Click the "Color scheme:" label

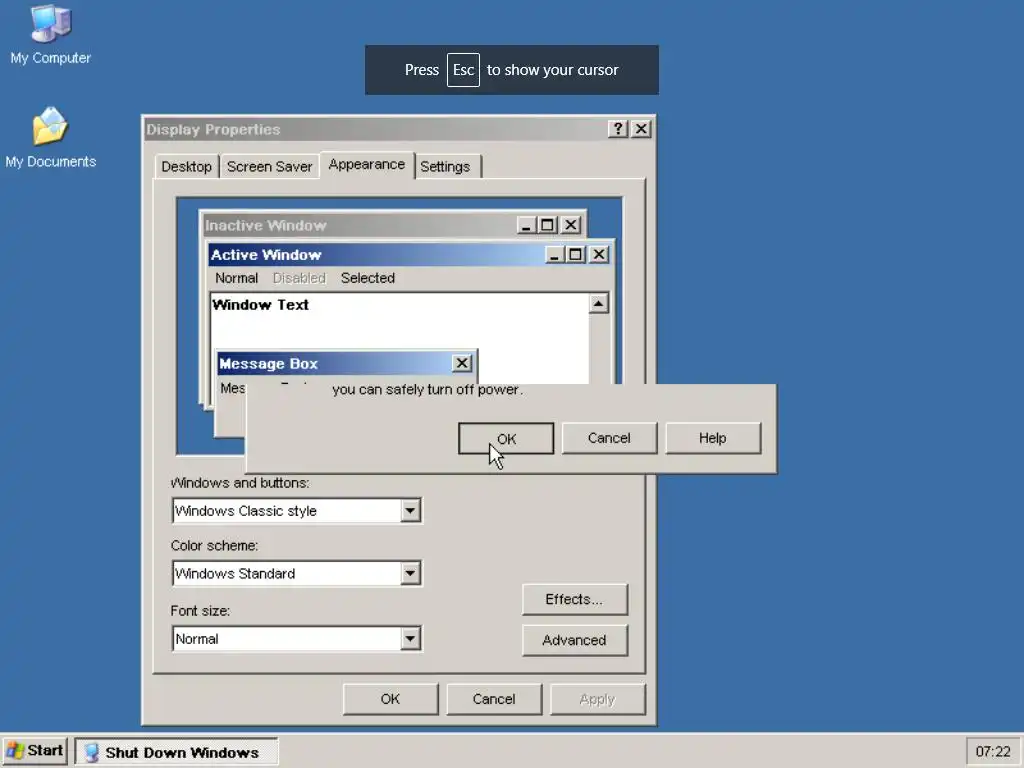[214, 545]
